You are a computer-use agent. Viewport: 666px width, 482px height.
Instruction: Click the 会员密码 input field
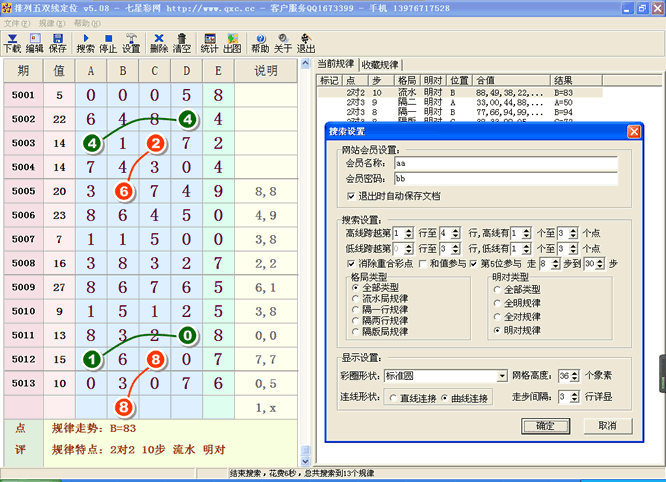[505, 179]
